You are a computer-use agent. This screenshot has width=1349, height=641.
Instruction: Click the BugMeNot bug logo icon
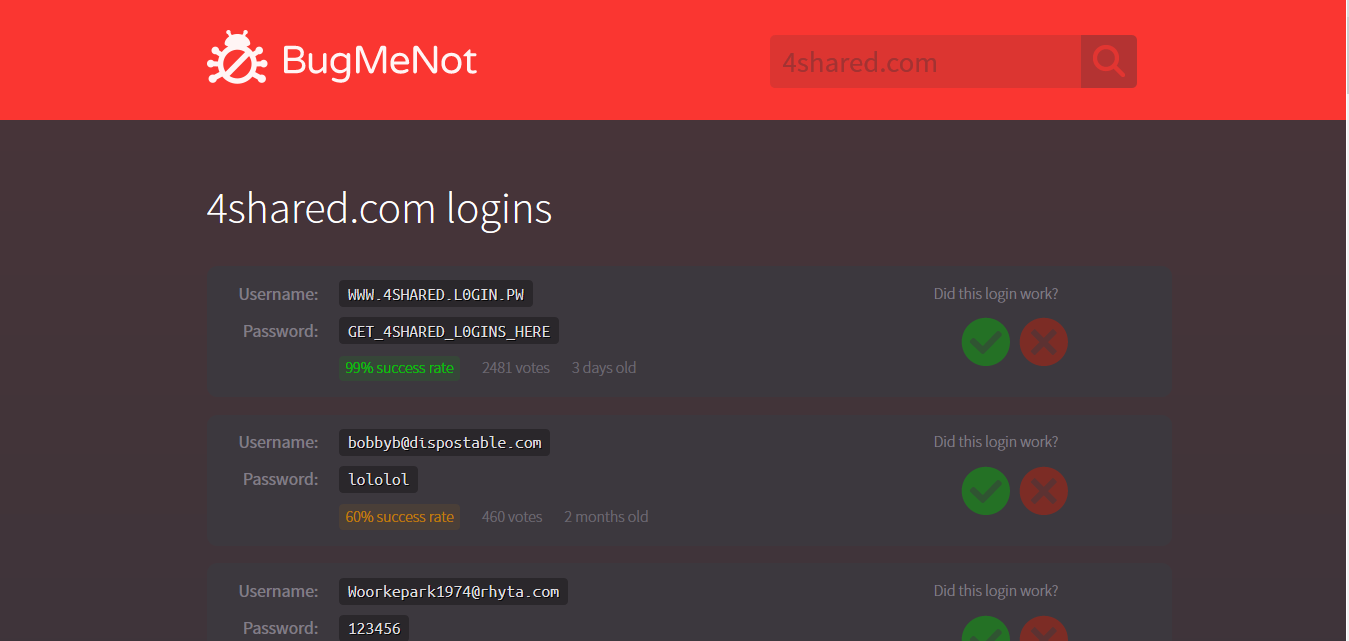[x=236, y=60]
